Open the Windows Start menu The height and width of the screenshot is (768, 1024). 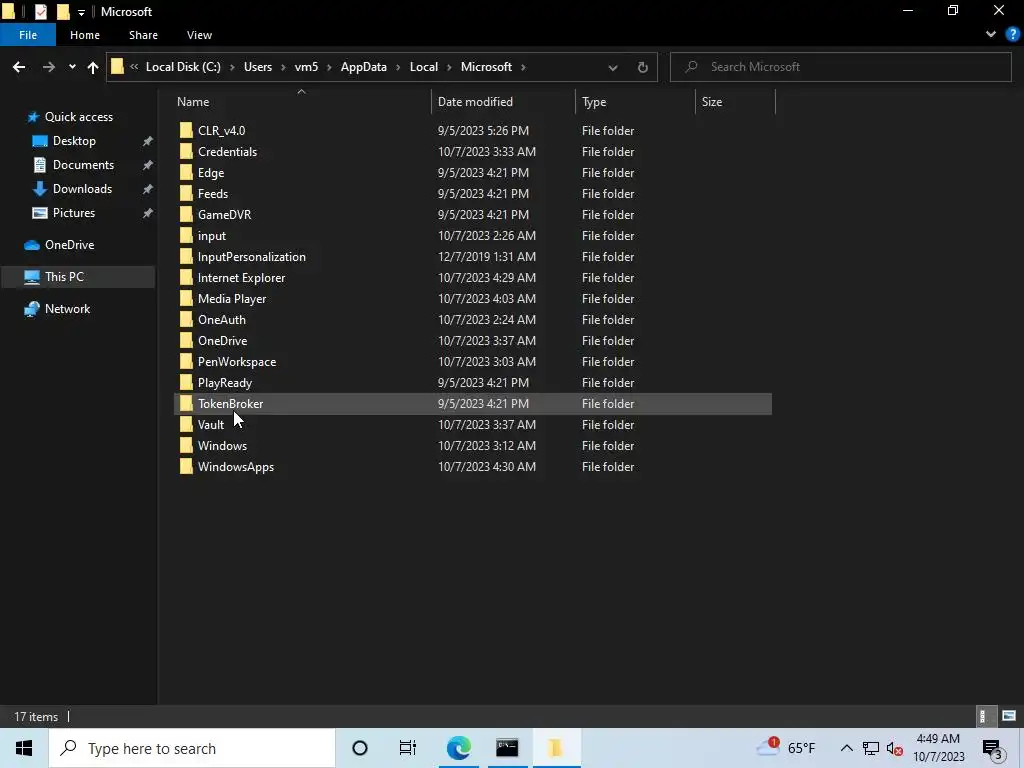[x=24, y=748]
